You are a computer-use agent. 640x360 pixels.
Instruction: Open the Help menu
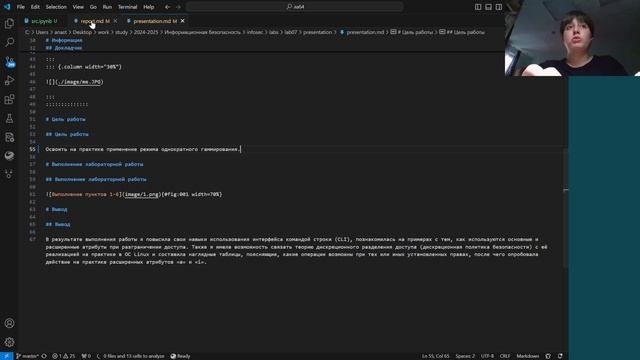pyautogui.click(x=149, y=7)
